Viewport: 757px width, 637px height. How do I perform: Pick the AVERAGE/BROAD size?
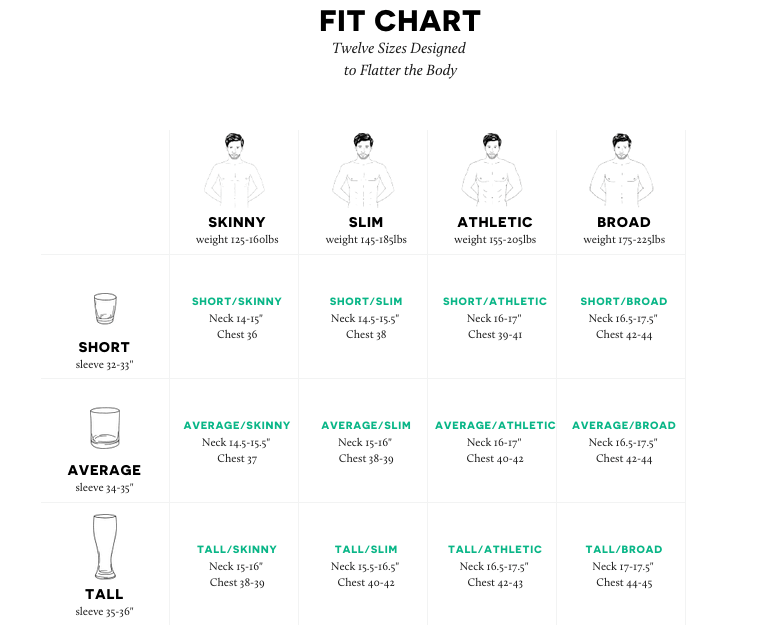point(624,425)
